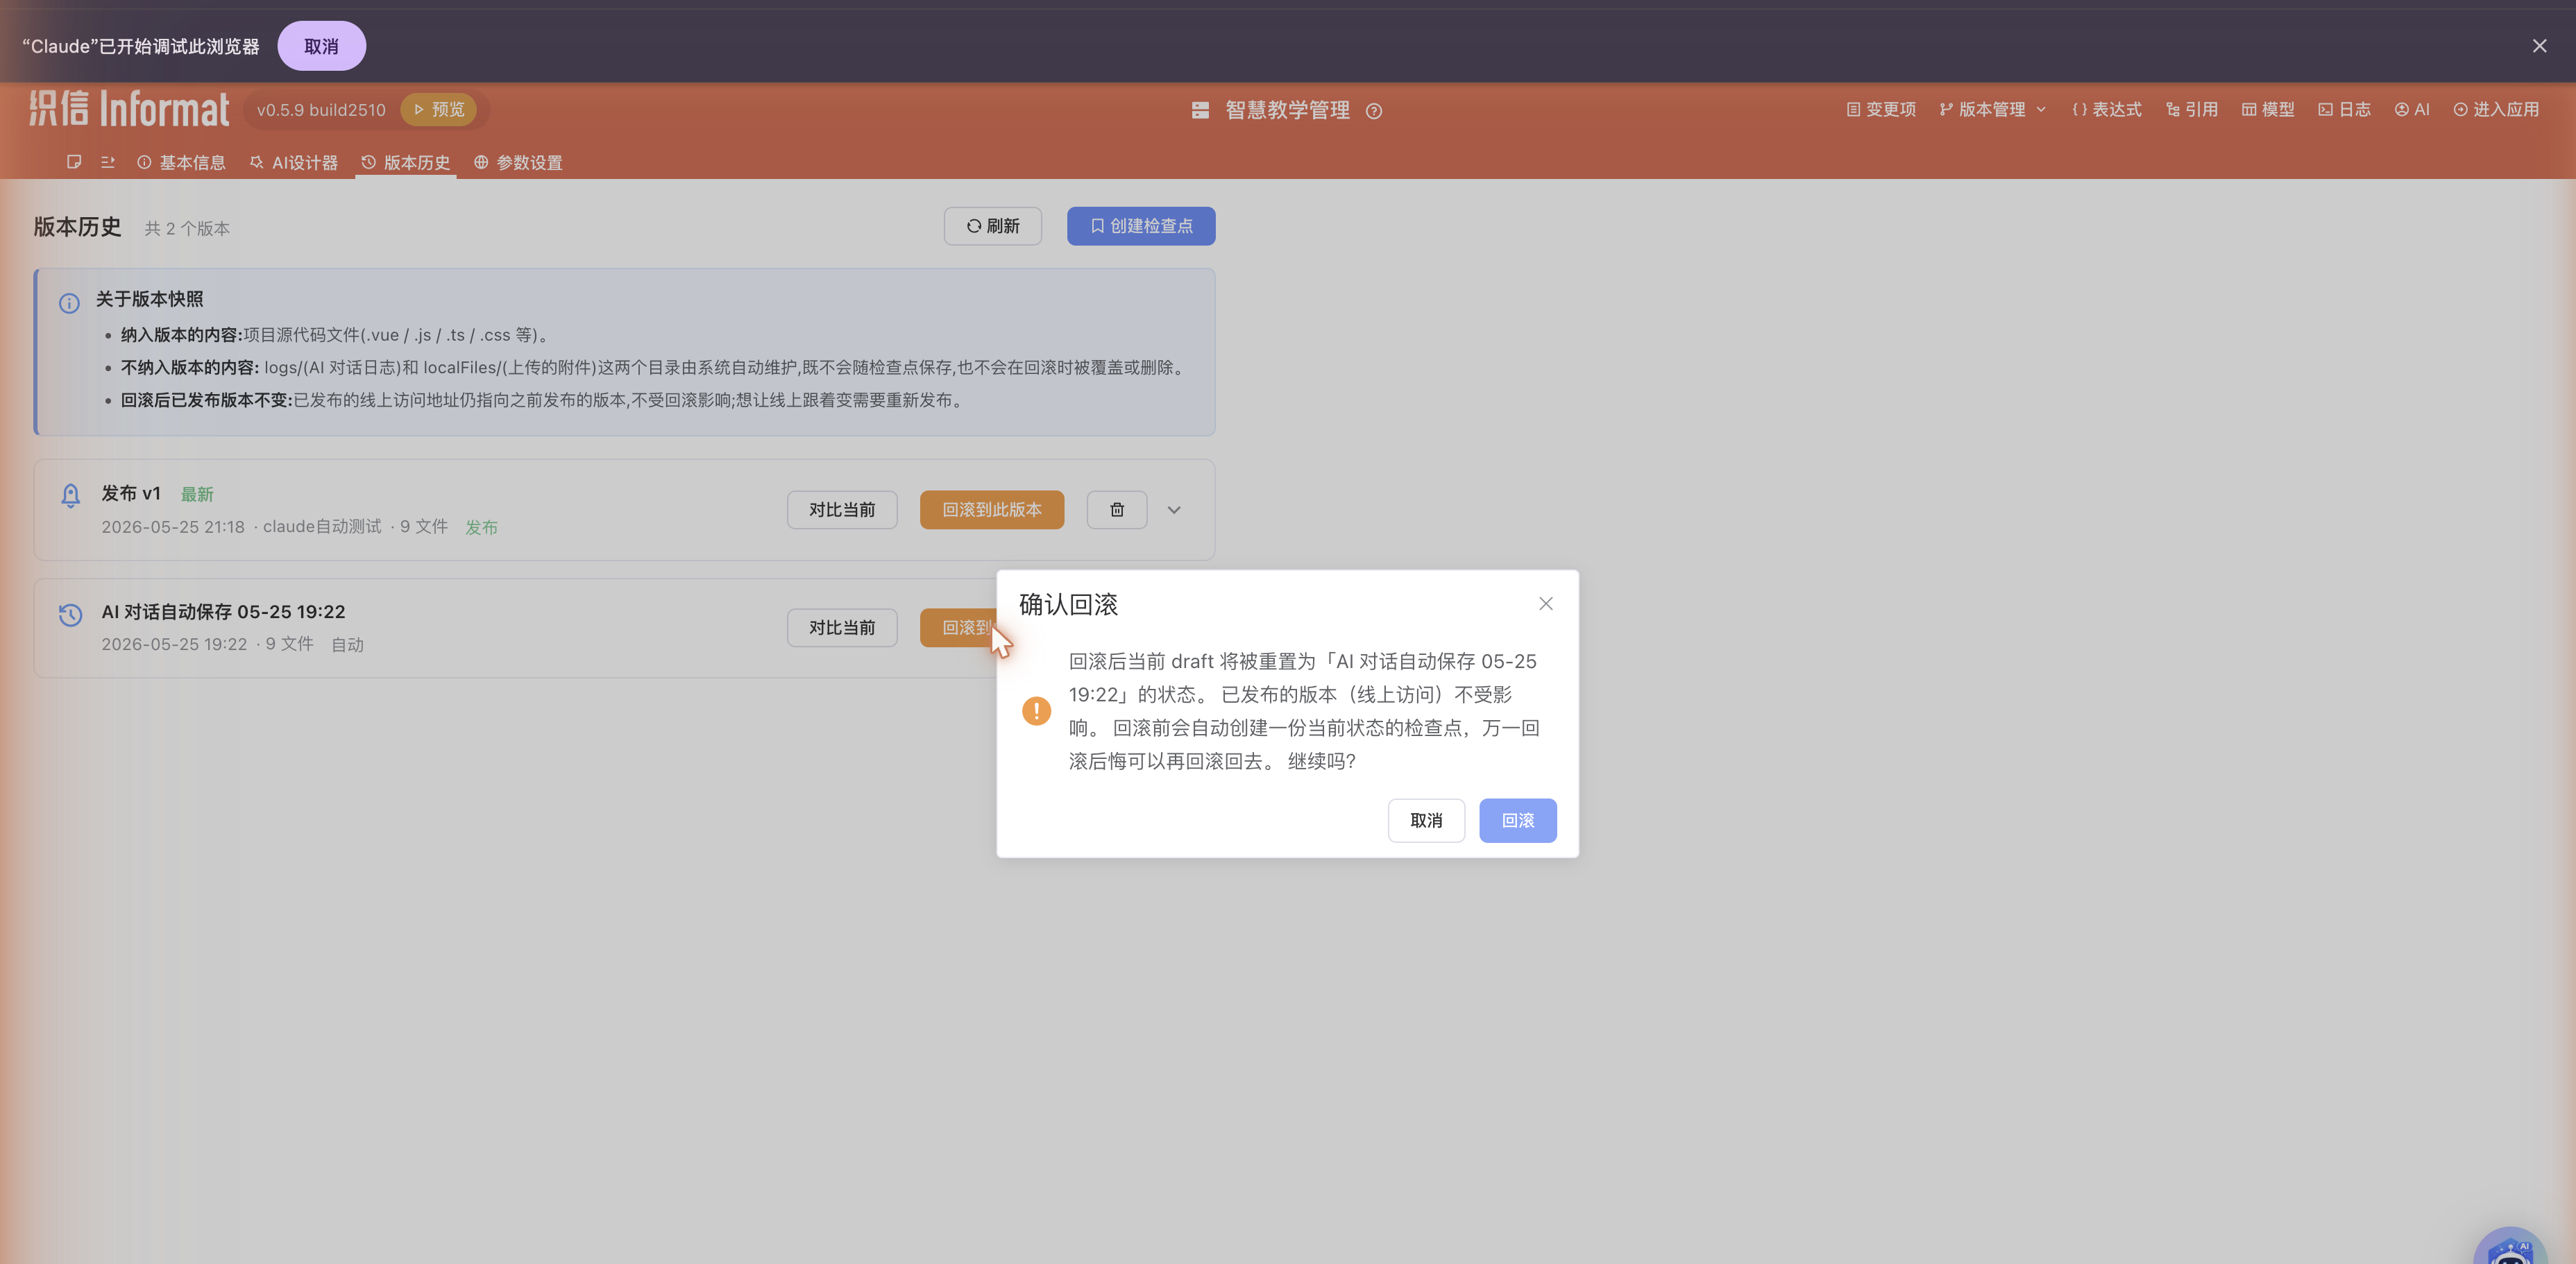The height and width of the screenshot is (1264, 2576).
Task: Close the 确认回滚 dialog via X icon
Action: pyautogui.click(x=1545, y=603)
